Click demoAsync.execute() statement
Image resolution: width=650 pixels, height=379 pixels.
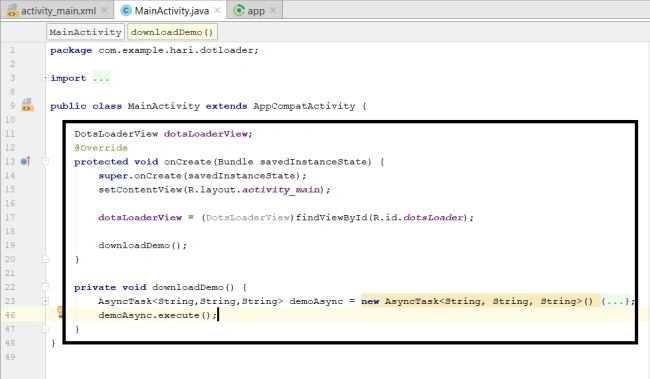(157, 315)
